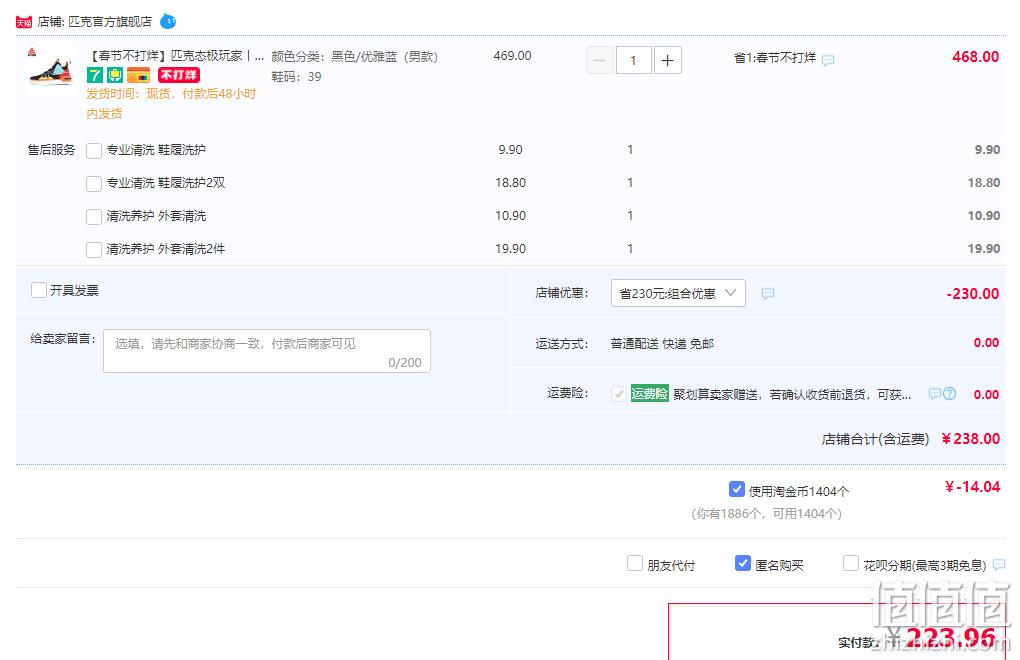Click the 售后服务 label

click(x=51, y=150)
